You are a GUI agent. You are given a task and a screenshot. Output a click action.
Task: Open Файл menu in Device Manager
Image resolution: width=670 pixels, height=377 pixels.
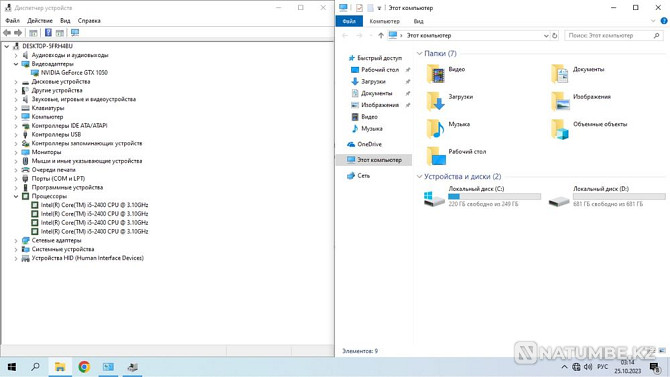pyautogui.click(x=12, y=21)
